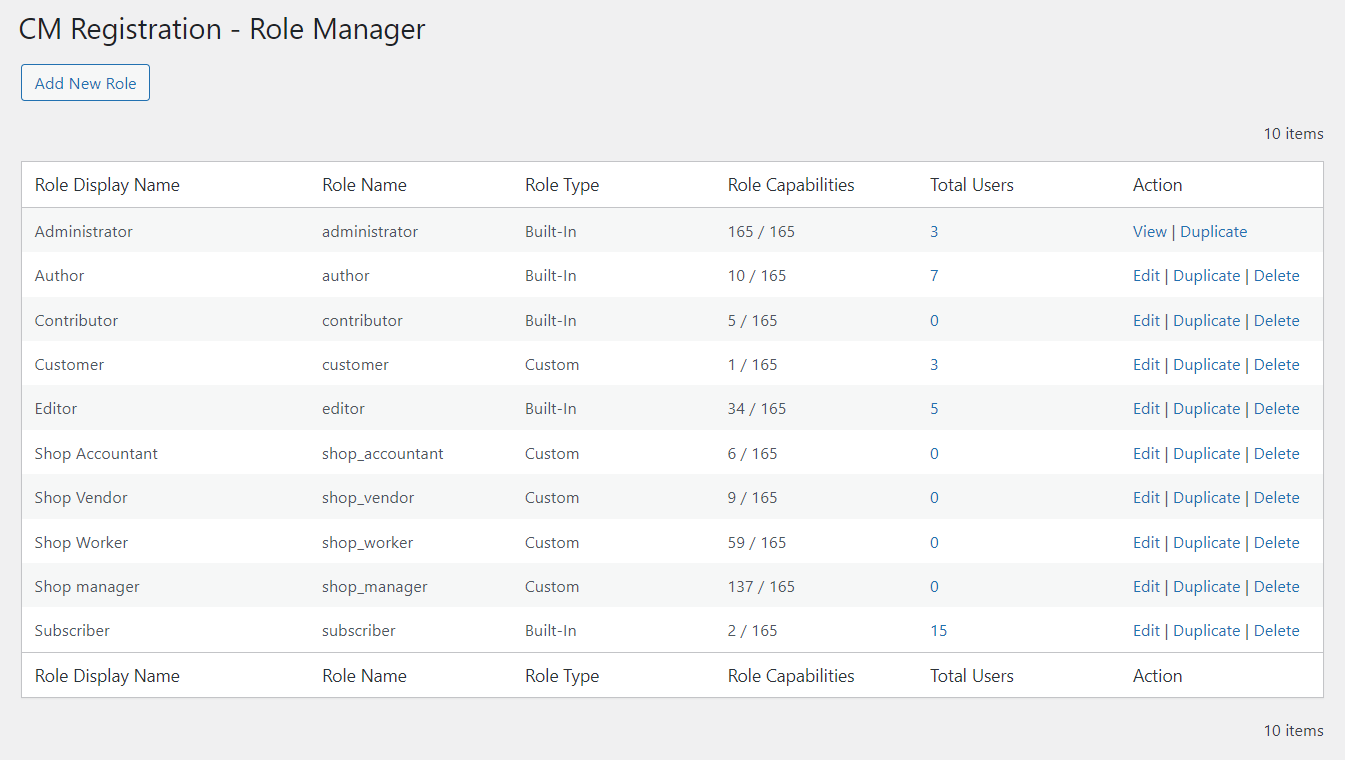Edit the Author role
1345x760 pixels.
(x=1146, y=275)
